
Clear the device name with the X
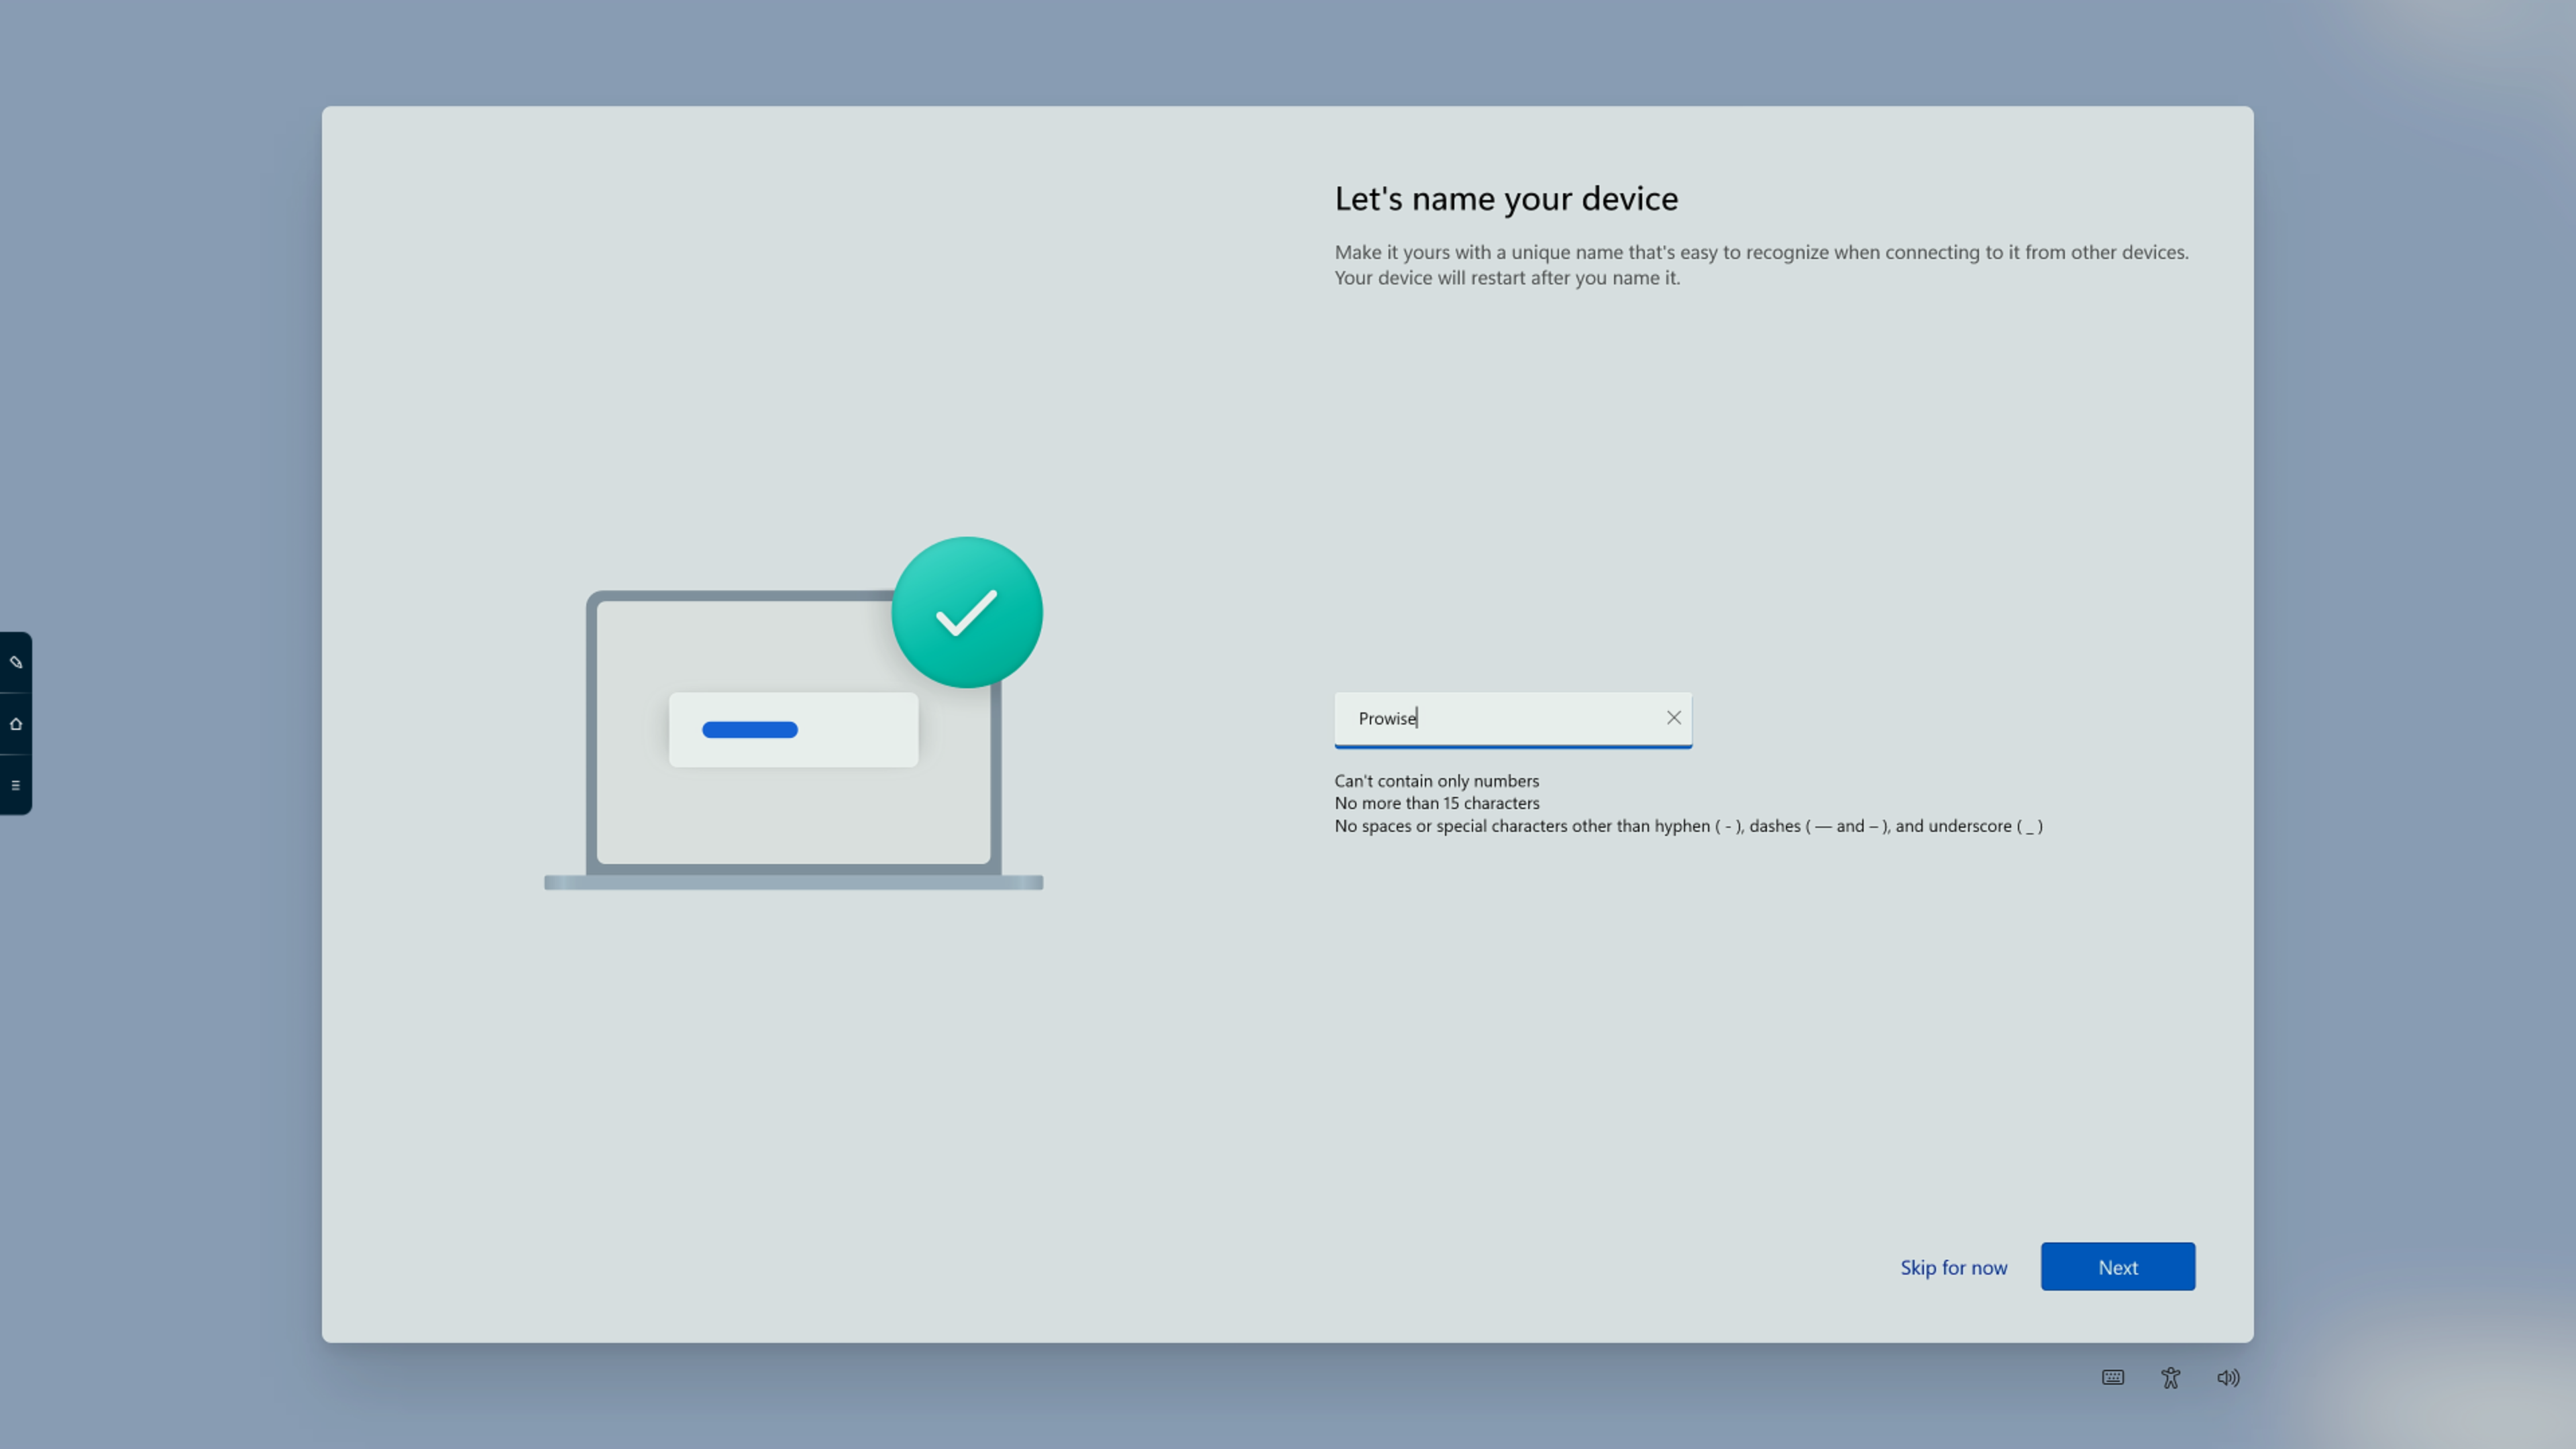click(1673, 718)
